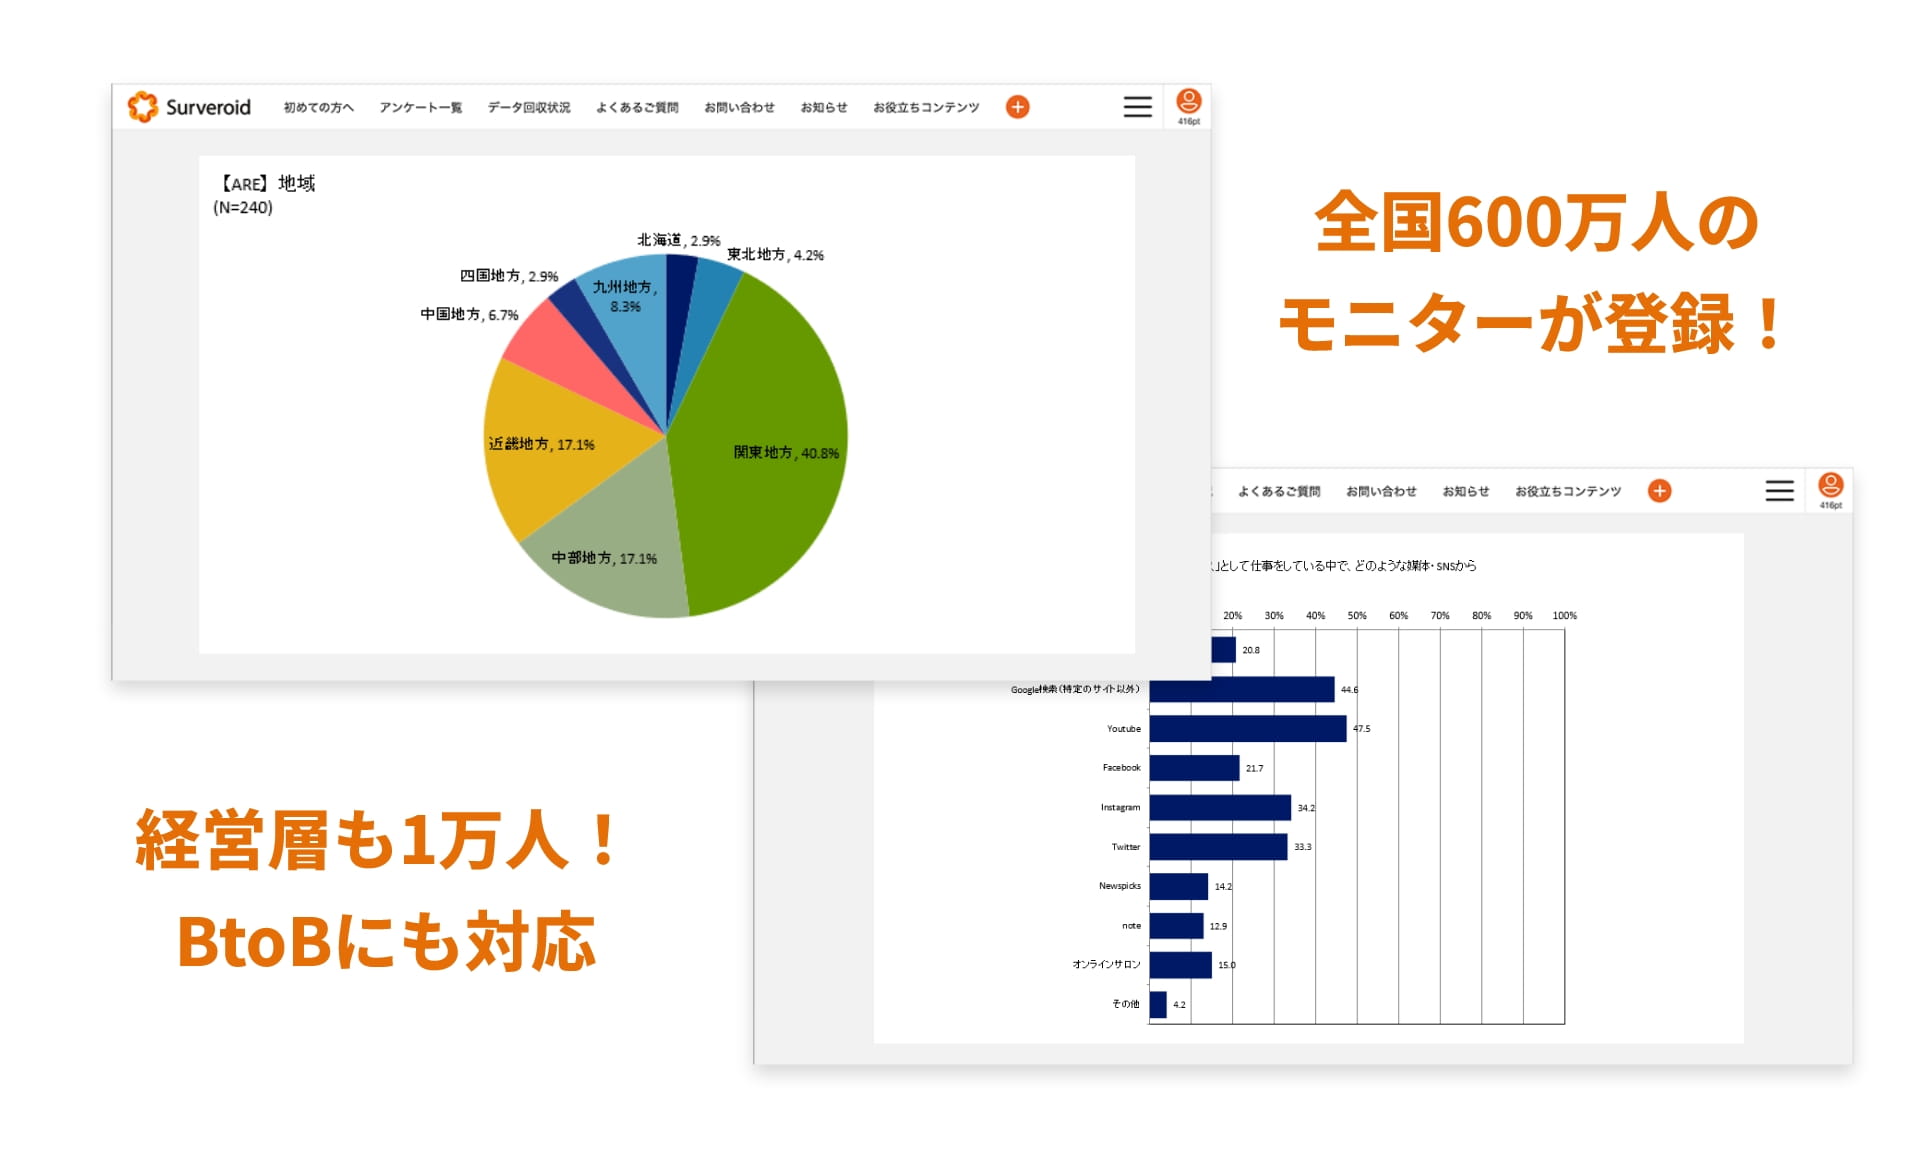
Task: Click the orange plus icon on bottom navbar
Action: point(1658,491)
